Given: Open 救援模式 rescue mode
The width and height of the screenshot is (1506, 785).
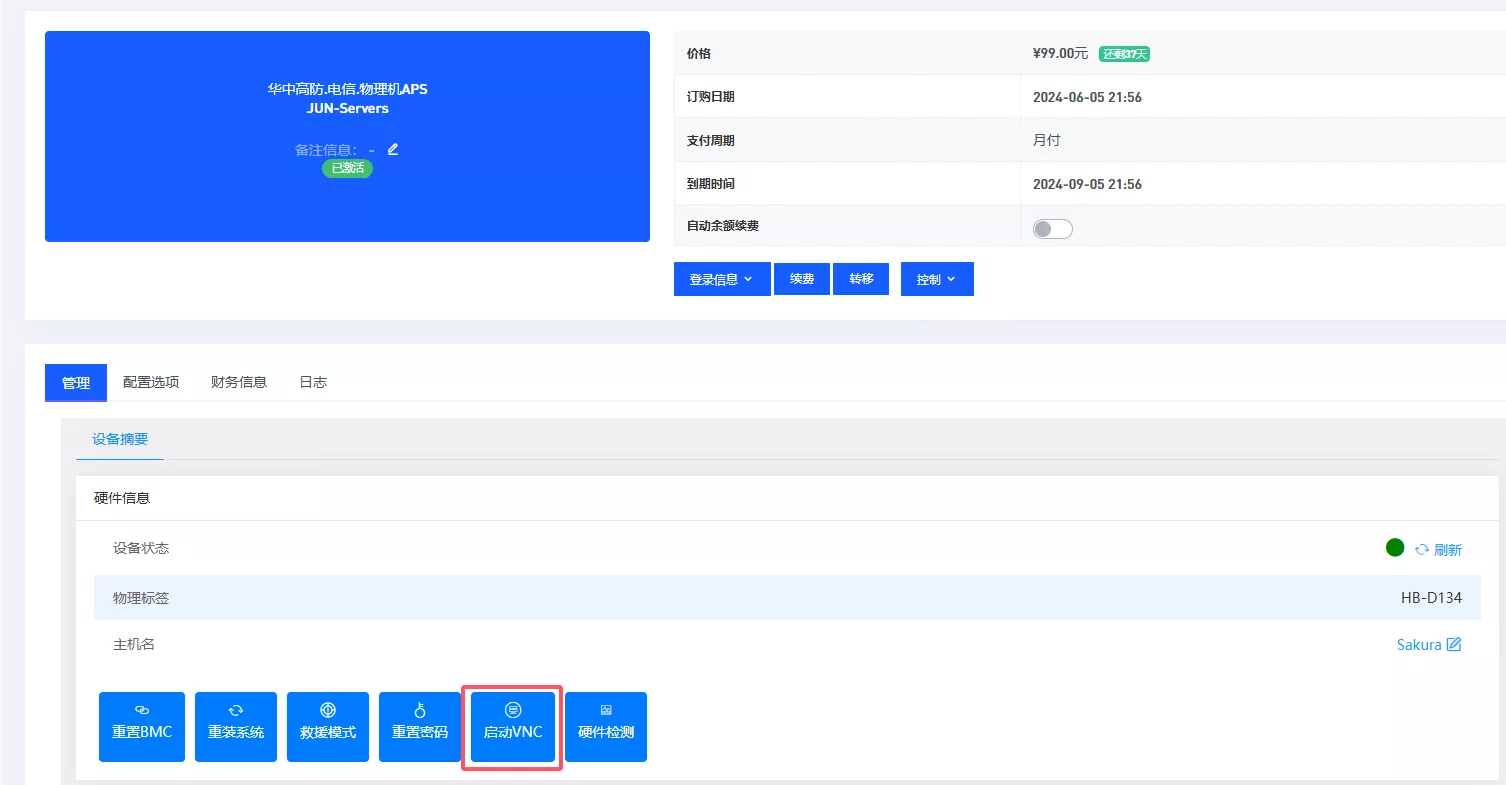Looking at the screenshot, I should coord(328,726).
